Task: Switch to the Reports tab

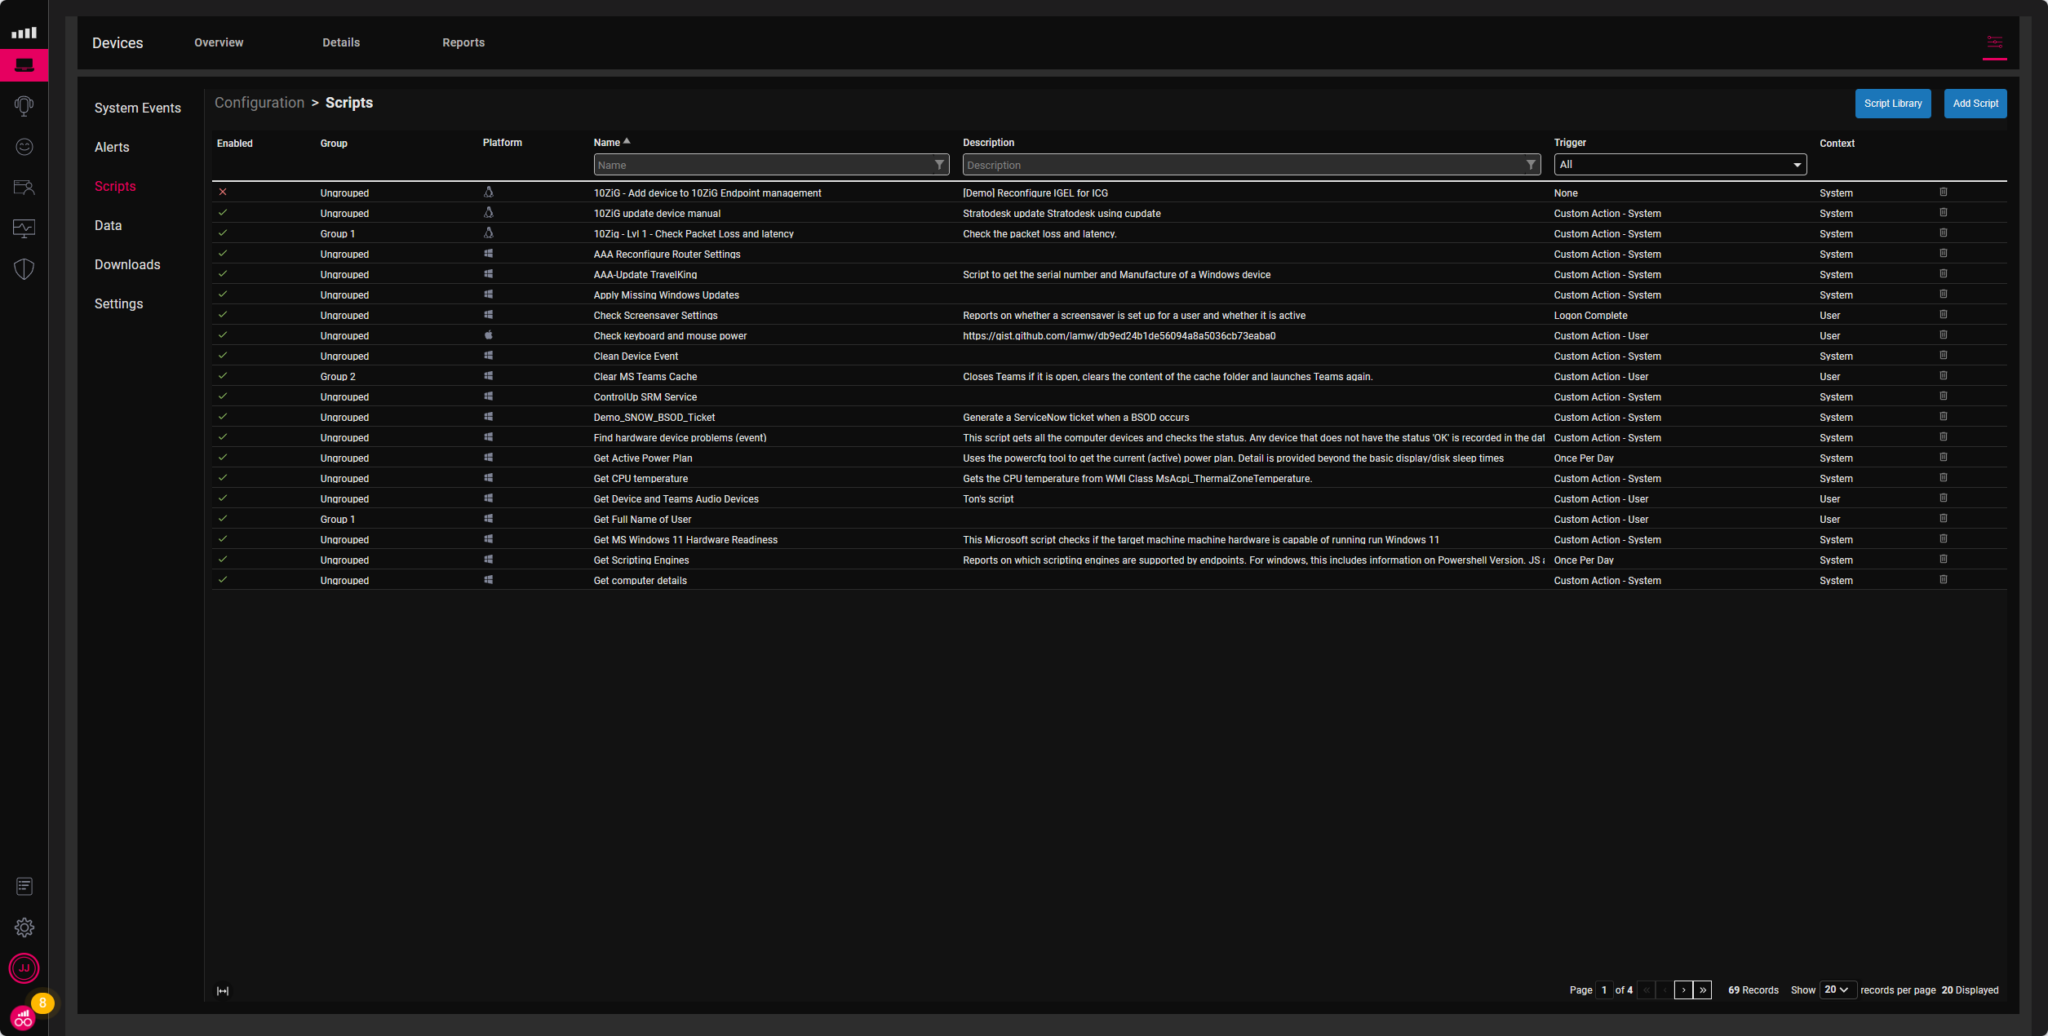Action: pyautogui.click(x=463, y=42)
